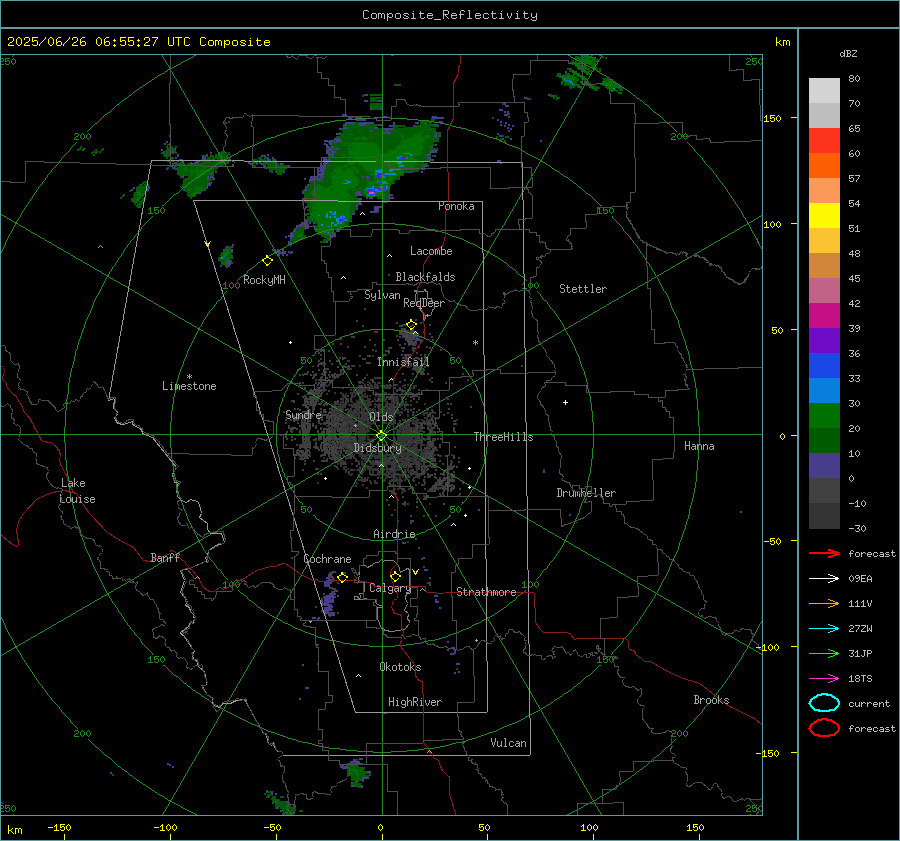The height and width of the screenshot is (841, 900).
Task: Click the Cochrane city label
Action: [327, 559]
